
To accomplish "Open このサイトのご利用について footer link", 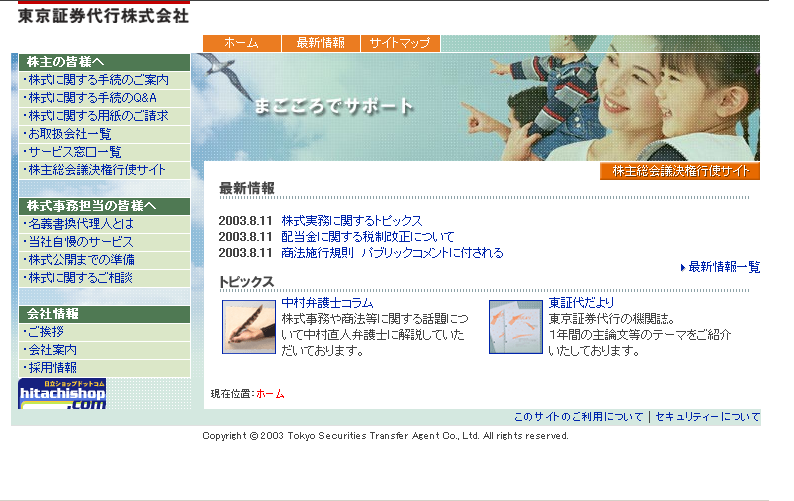I will [x=578, y=417].
